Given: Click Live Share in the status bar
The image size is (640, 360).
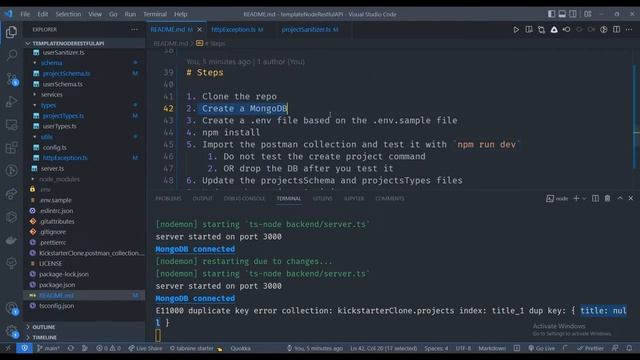Looking at the screenshot, I should 145,348.
